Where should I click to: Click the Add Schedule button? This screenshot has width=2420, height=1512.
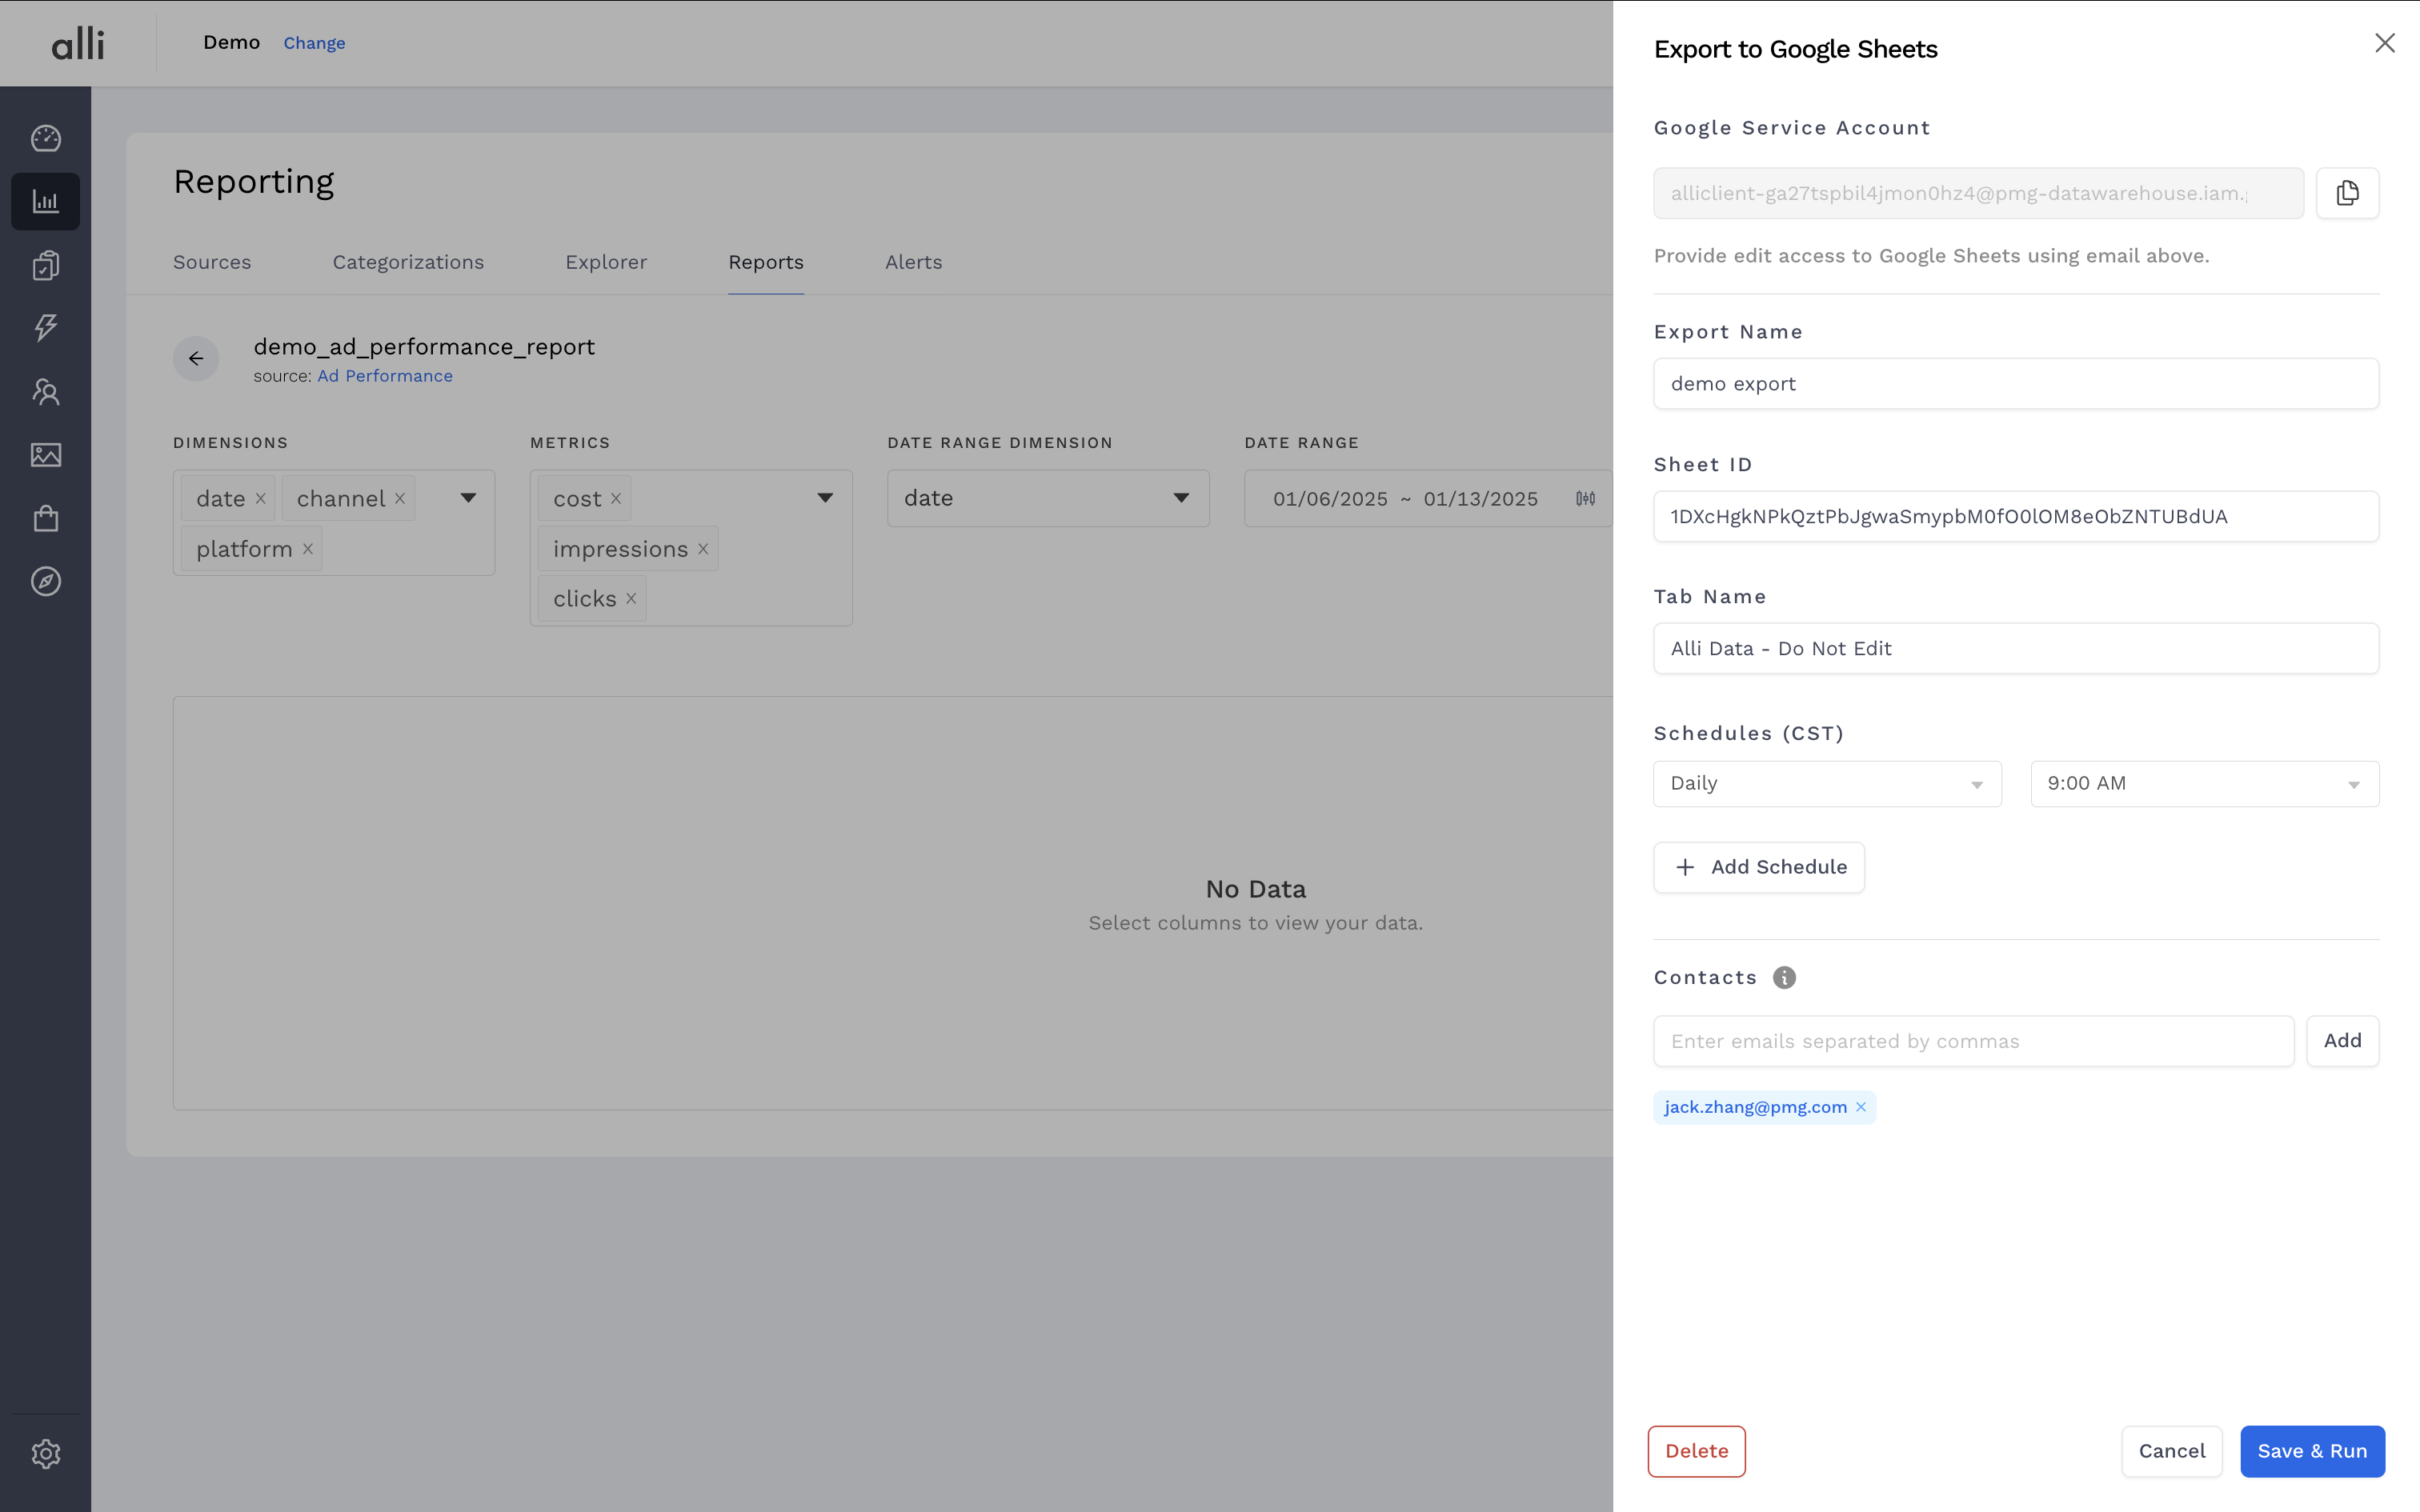point(1759,867)
